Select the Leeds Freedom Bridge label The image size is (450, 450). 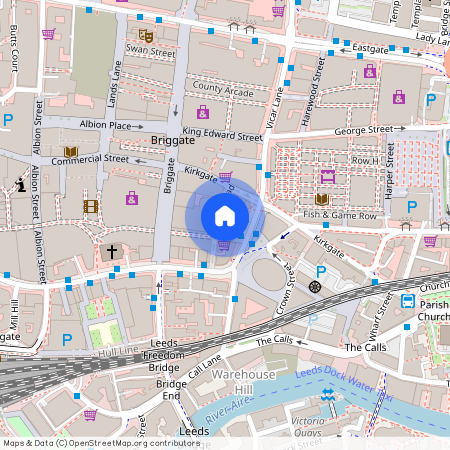164,355
